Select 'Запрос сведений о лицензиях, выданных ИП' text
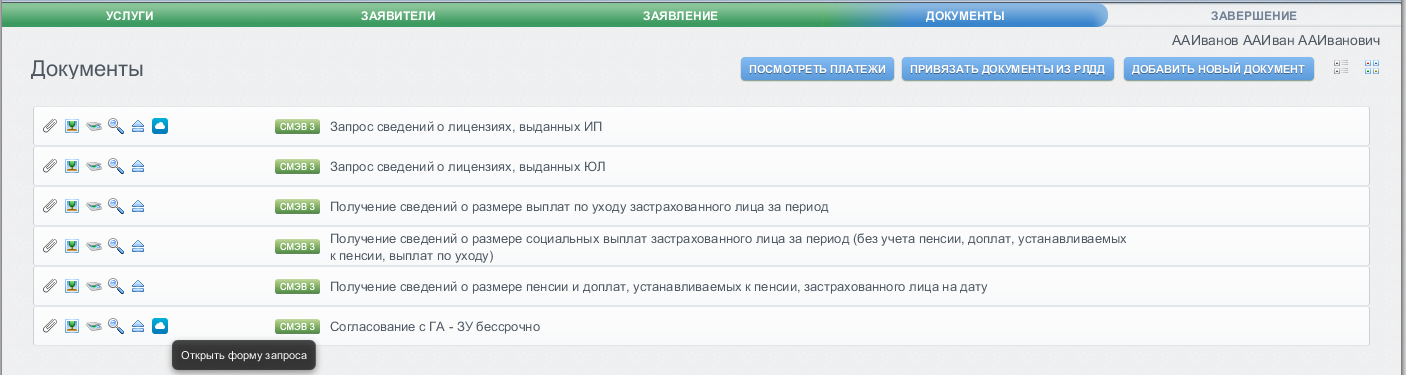1406x375 pixels. tap(466, 127)
